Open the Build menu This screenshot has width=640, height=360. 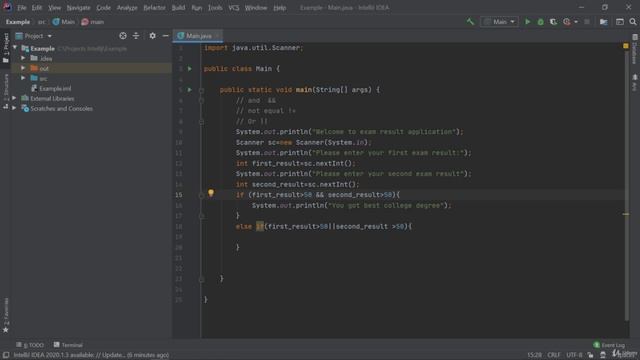(178, 7)
